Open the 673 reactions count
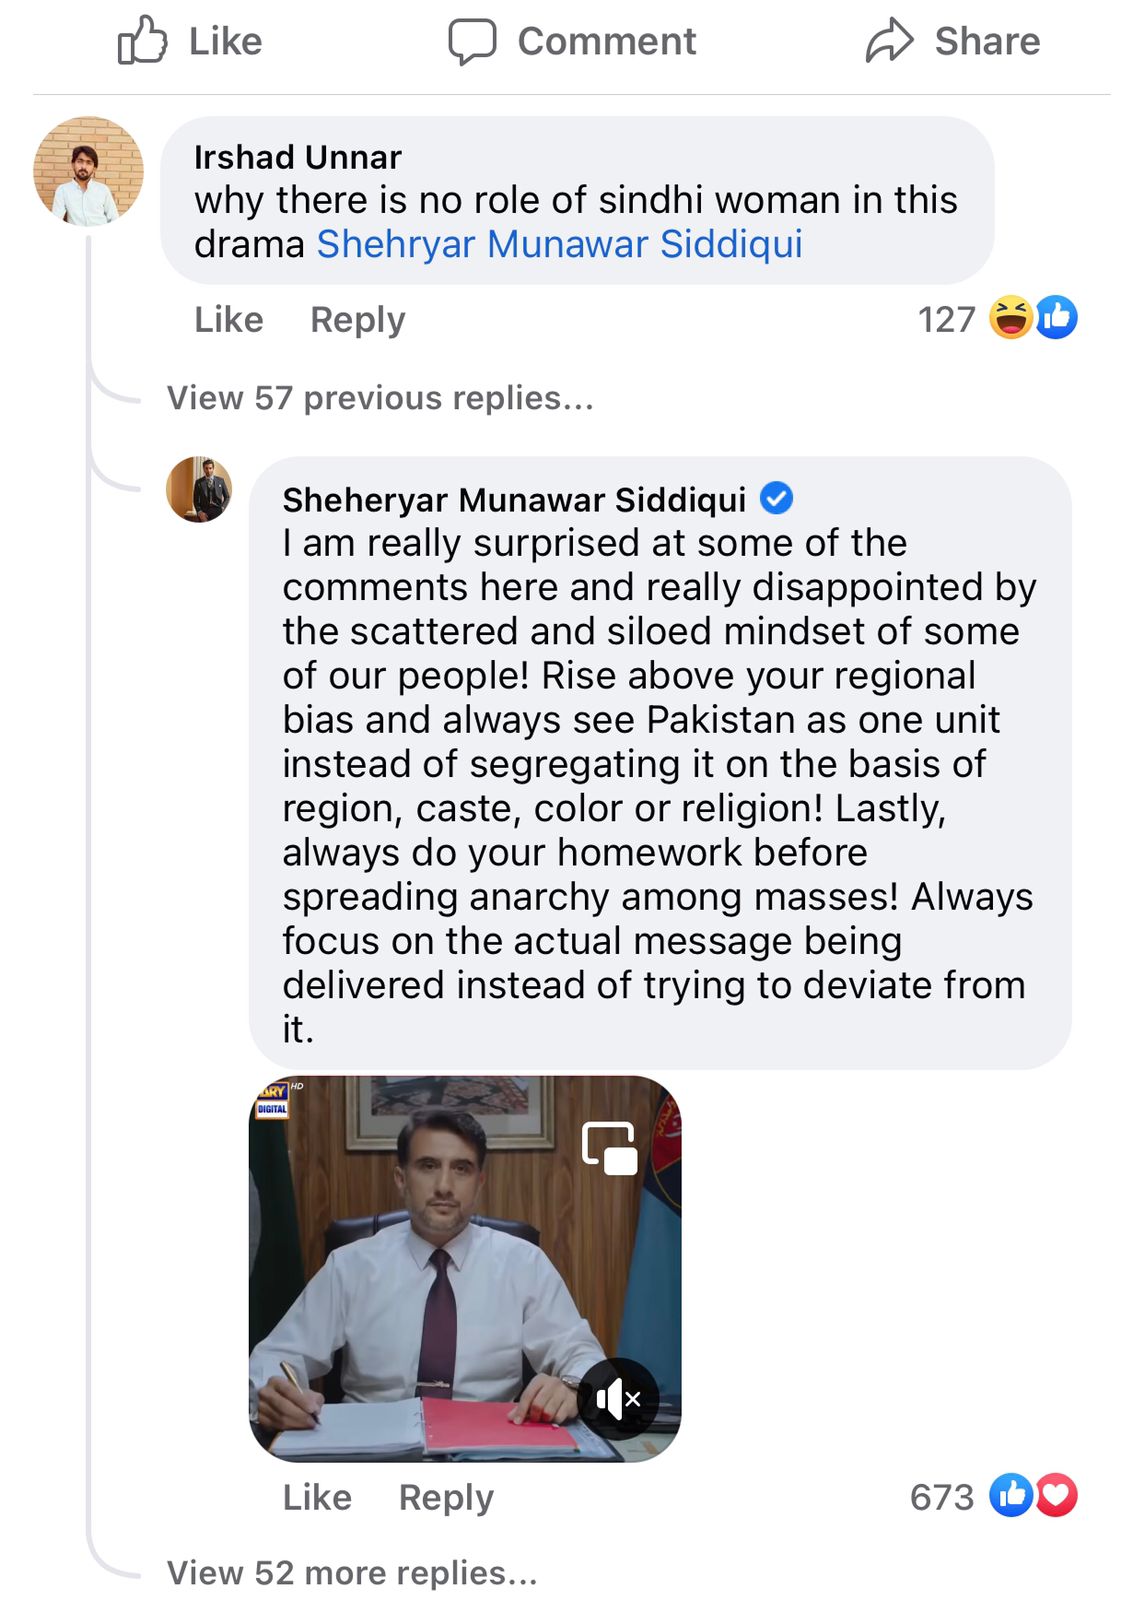Image resolution: width=1144 pixels, height=1600 pixels. [x=941, y=1497]
